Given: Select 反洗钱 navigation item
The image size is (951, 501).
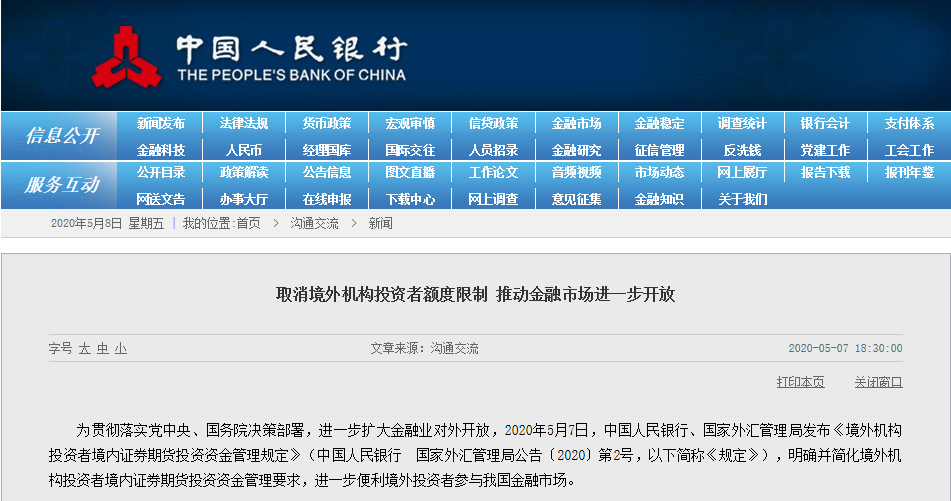Looking at the screenshot, I should [742, 150].
